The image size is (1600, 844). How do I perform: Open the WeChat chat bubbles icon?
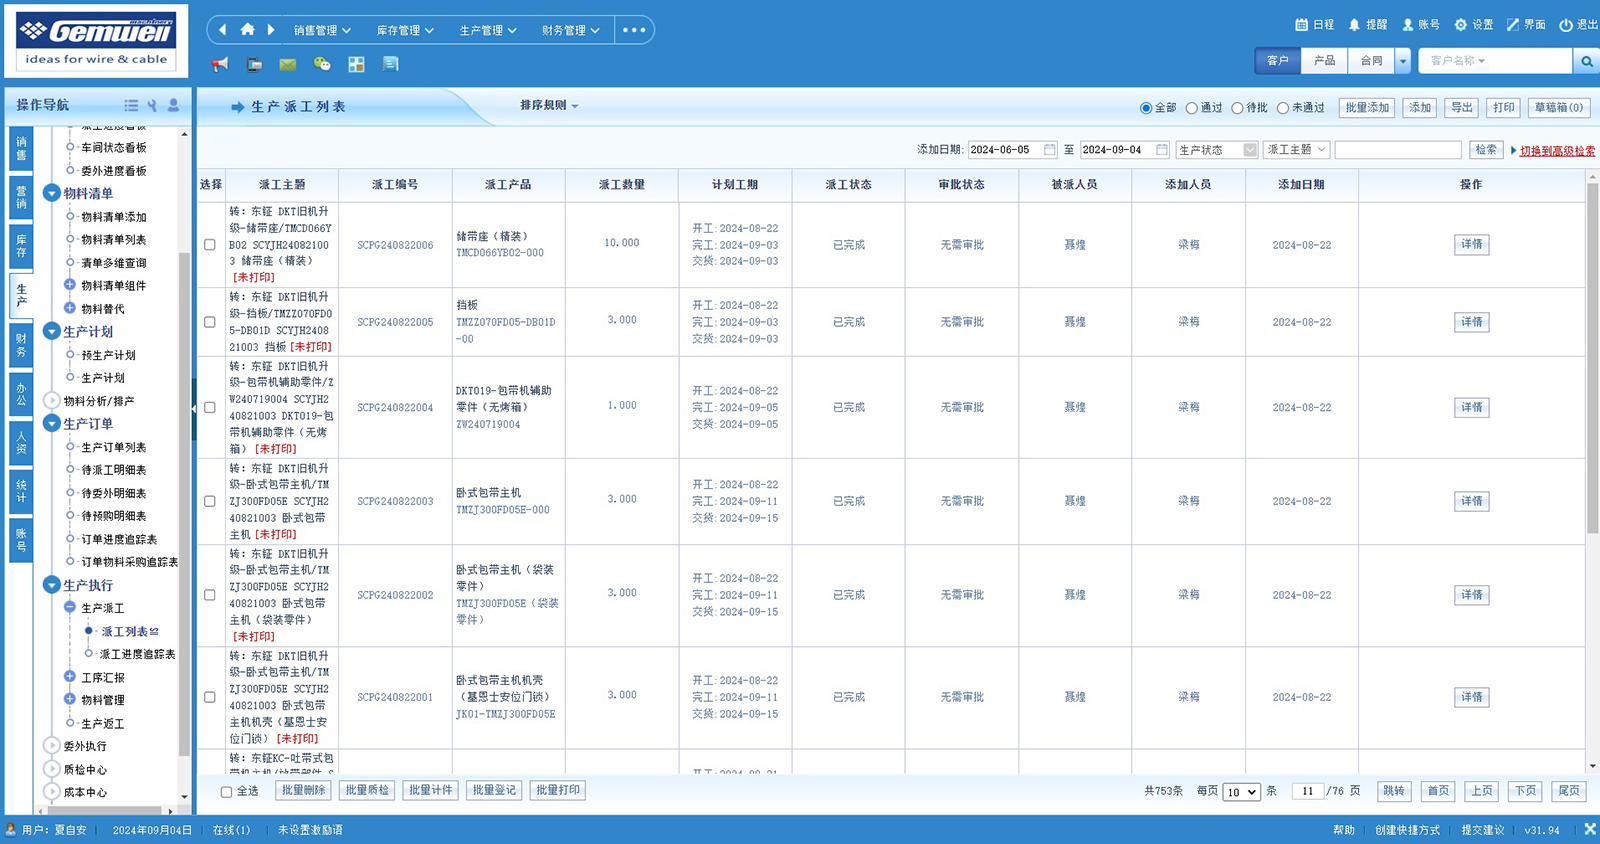point(322,64)
